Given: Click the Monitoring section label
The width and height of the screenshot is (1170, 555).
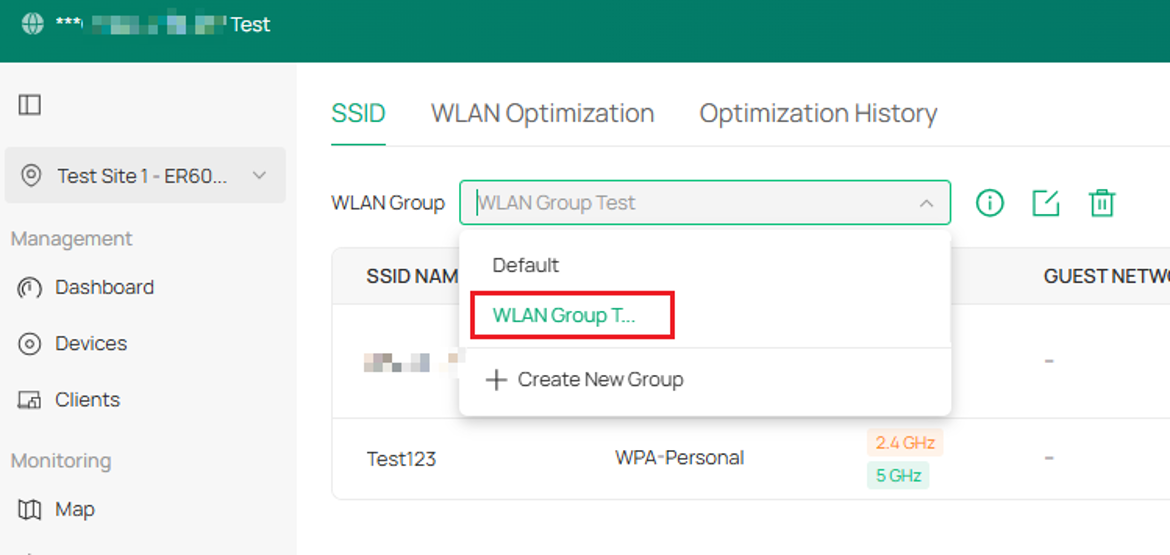Looking at the screenshot, I should (x=61, y=461).
